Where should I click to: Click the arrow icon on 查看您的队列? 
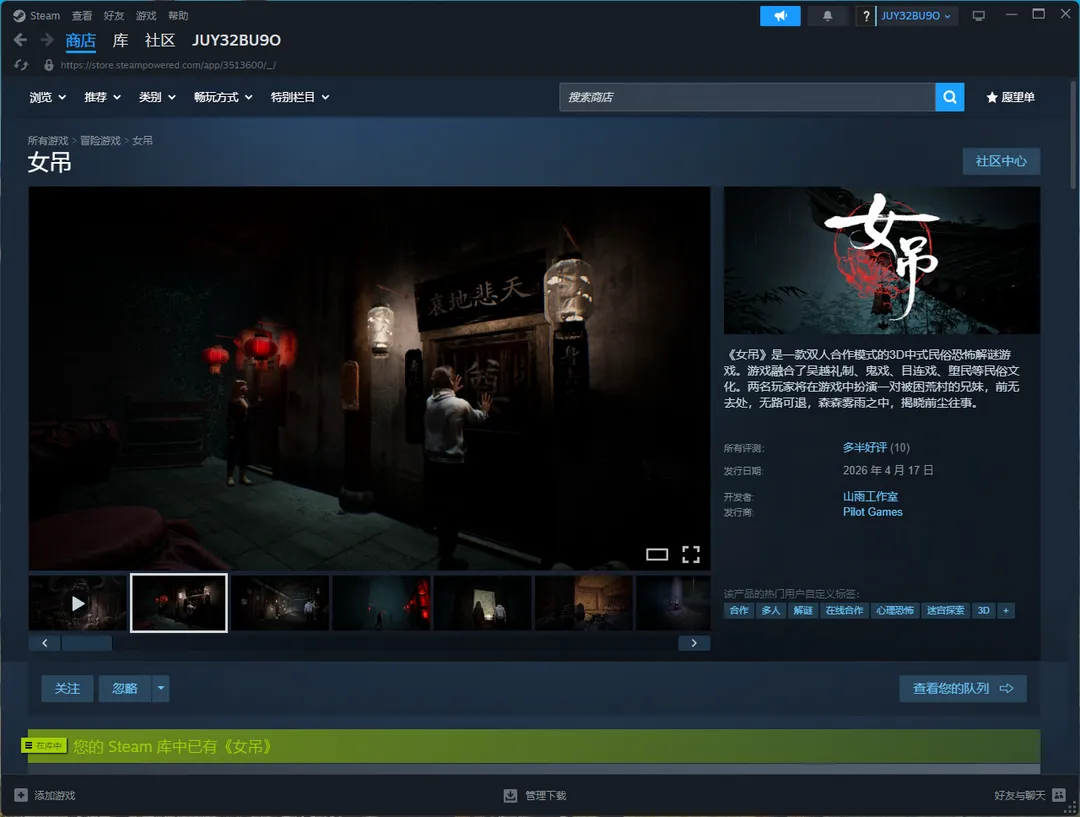[x=1006, y=688]
